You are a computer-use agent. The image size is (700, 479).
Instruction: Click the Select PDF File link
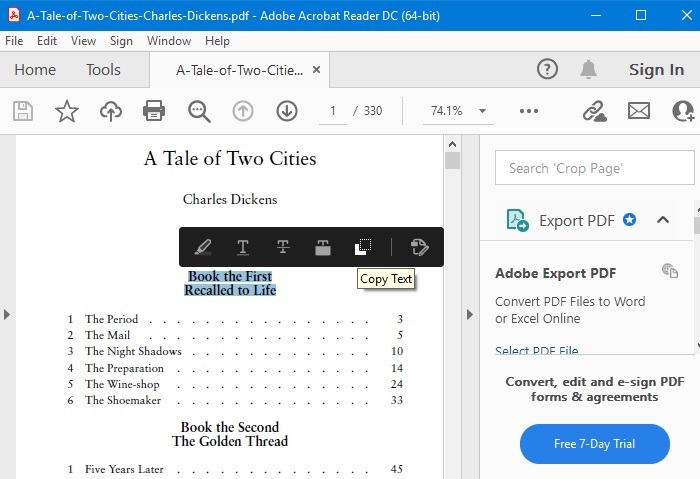click(x=537, y=350)
